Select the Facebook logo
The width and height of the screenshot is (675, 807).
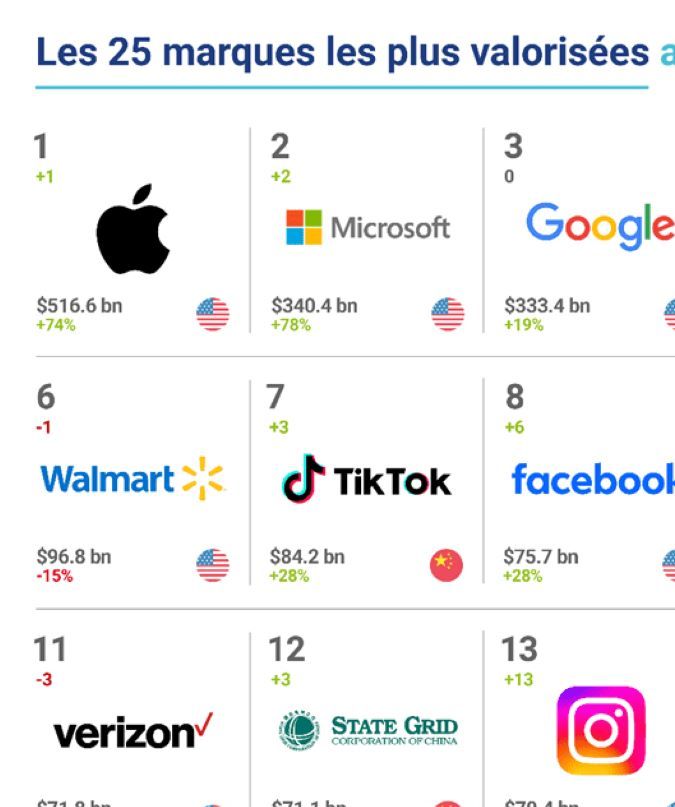(593, 479)
